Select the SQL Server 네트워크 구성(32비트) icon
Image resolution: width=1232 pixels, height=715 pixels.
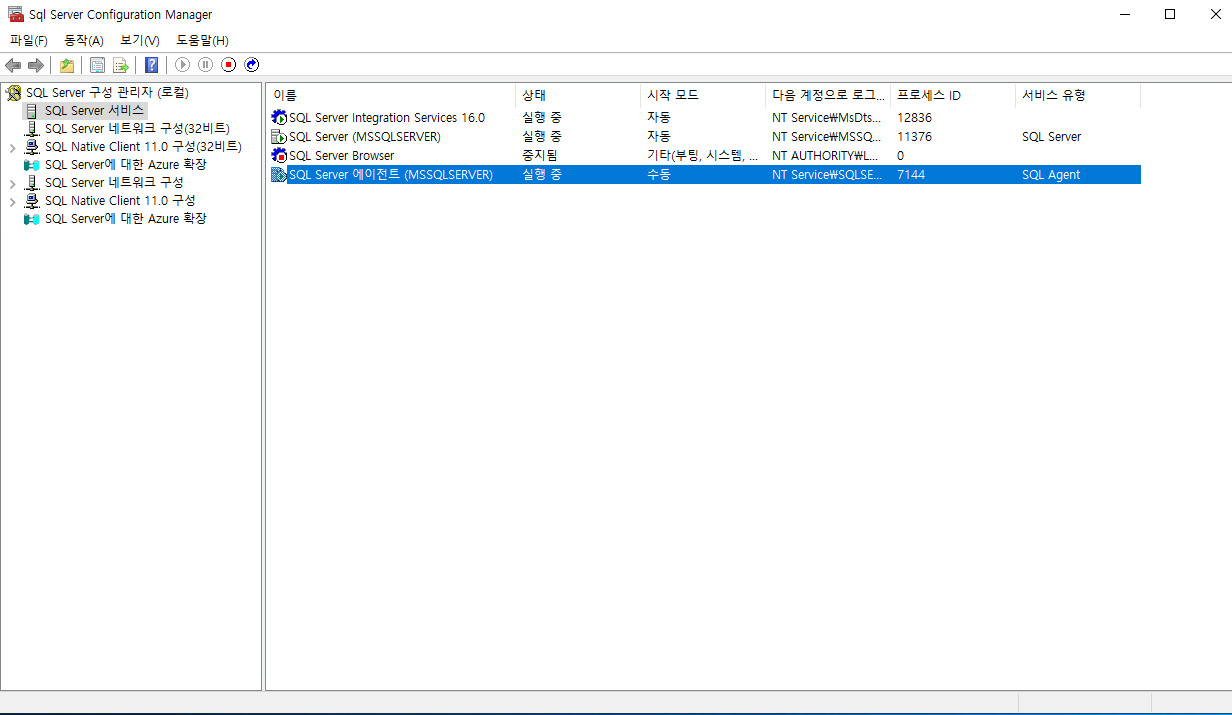pyautogui.click(x=32, y=129)
